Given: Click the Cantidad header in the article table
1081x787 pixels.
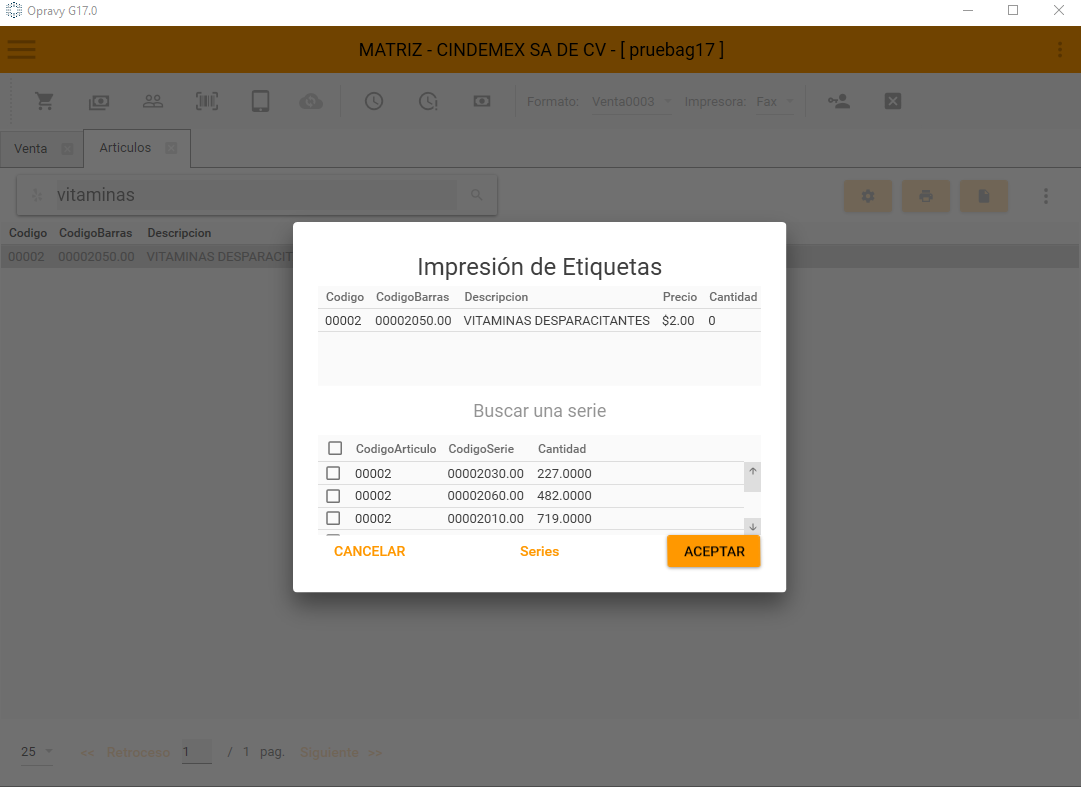Looking at the screenshot, I should tap(733, 297).
